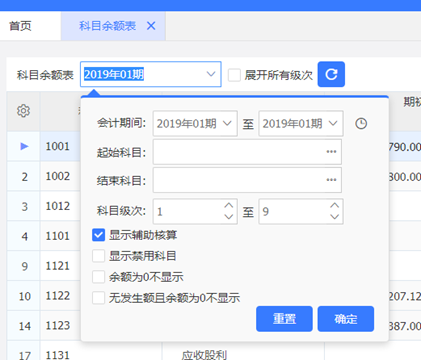
Task: Toggle 展开所有级次 checkbox
Action: click(234, 75)
